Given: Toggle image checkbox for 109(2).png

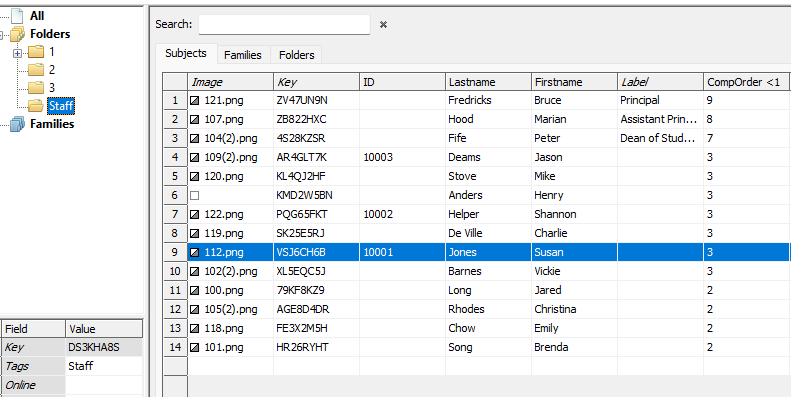Looking at the screenshot, I should click(194, 157).
